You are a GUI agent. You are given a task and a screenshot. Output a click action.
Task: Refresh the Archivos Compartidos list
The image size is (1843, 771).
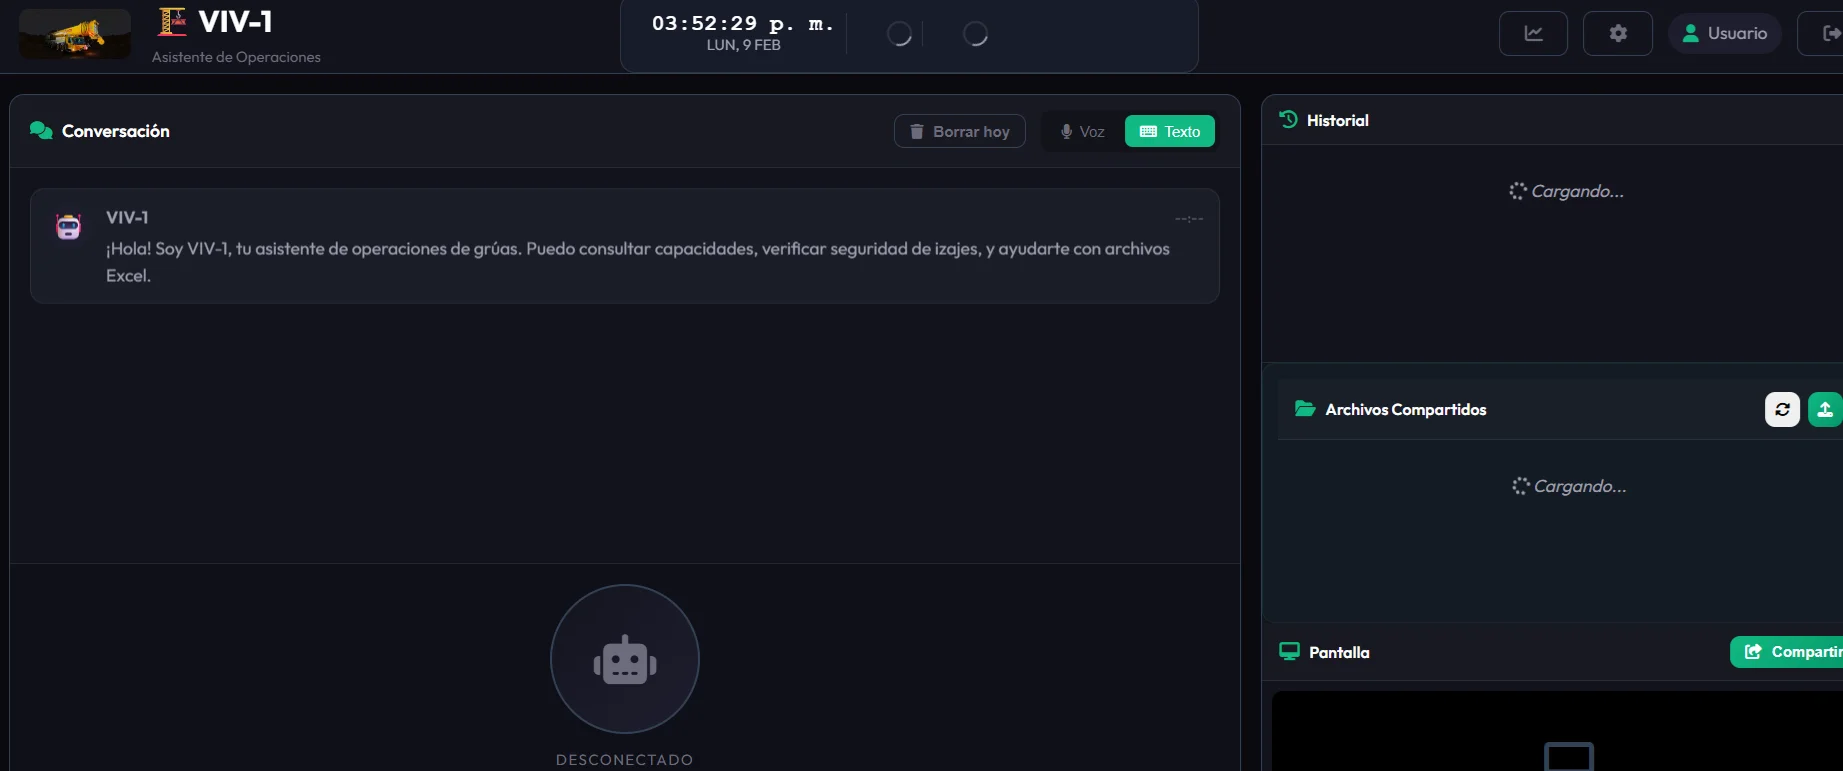[x=1782, y=409]
